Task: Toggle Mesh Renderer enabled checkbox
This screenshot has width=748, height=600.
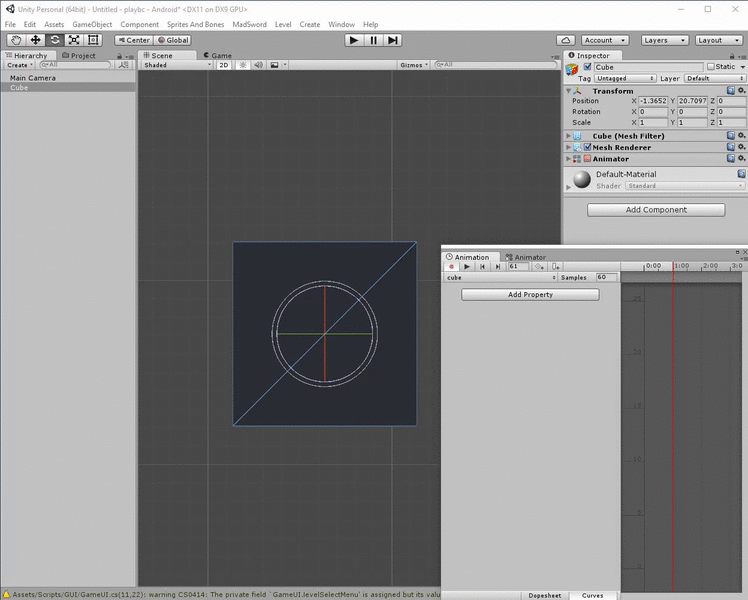Action: 588,147
